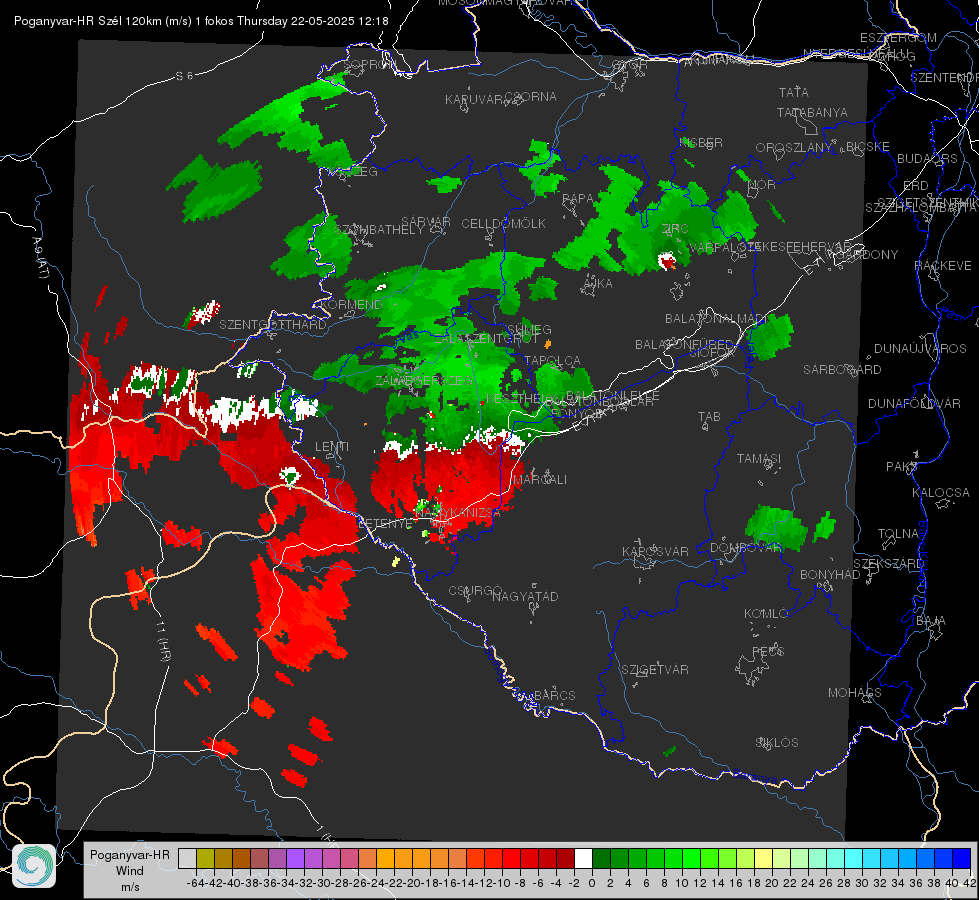Select bright green swatch between 10 and 12
The height and width of the screenshot is (900, 979).
pos(691,858)
